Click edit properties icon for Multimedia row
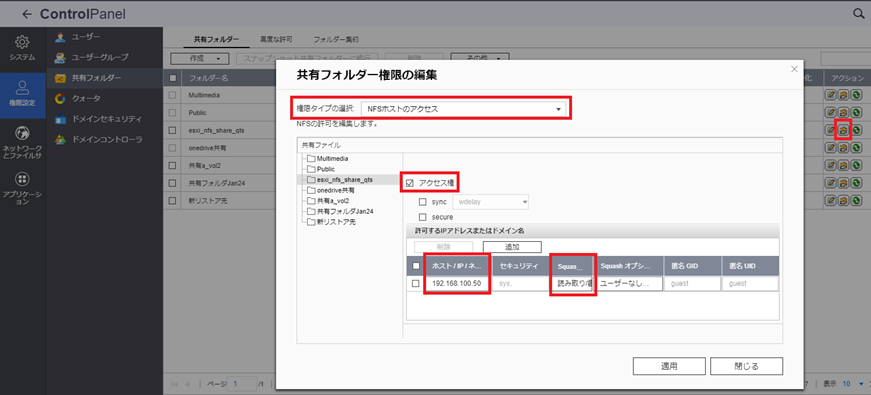Image resolution: width=871 pixels, height=395 pixels. pyautogui.click(x=830, y=95)
